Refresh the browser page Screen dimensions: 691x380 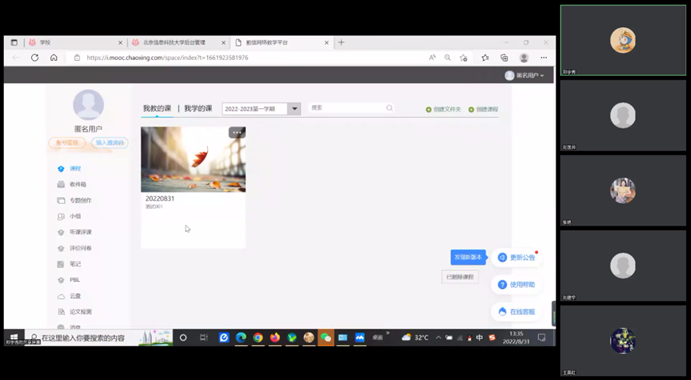pos(35,57)
